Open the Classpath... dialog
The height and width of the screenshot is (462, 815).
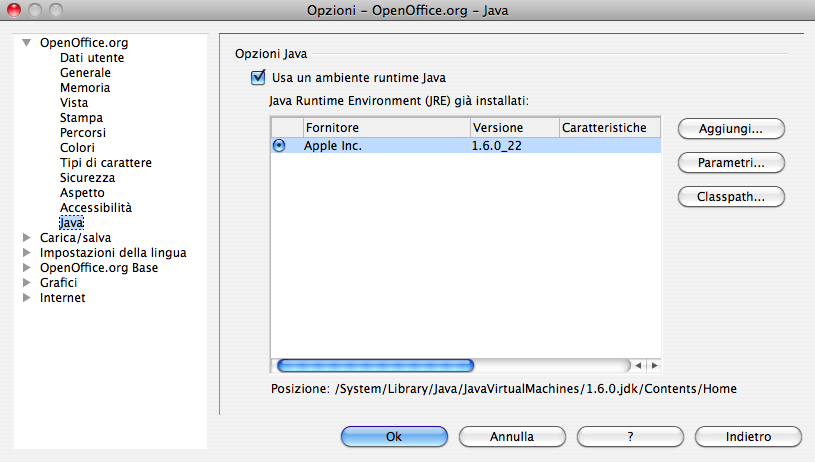730,197
